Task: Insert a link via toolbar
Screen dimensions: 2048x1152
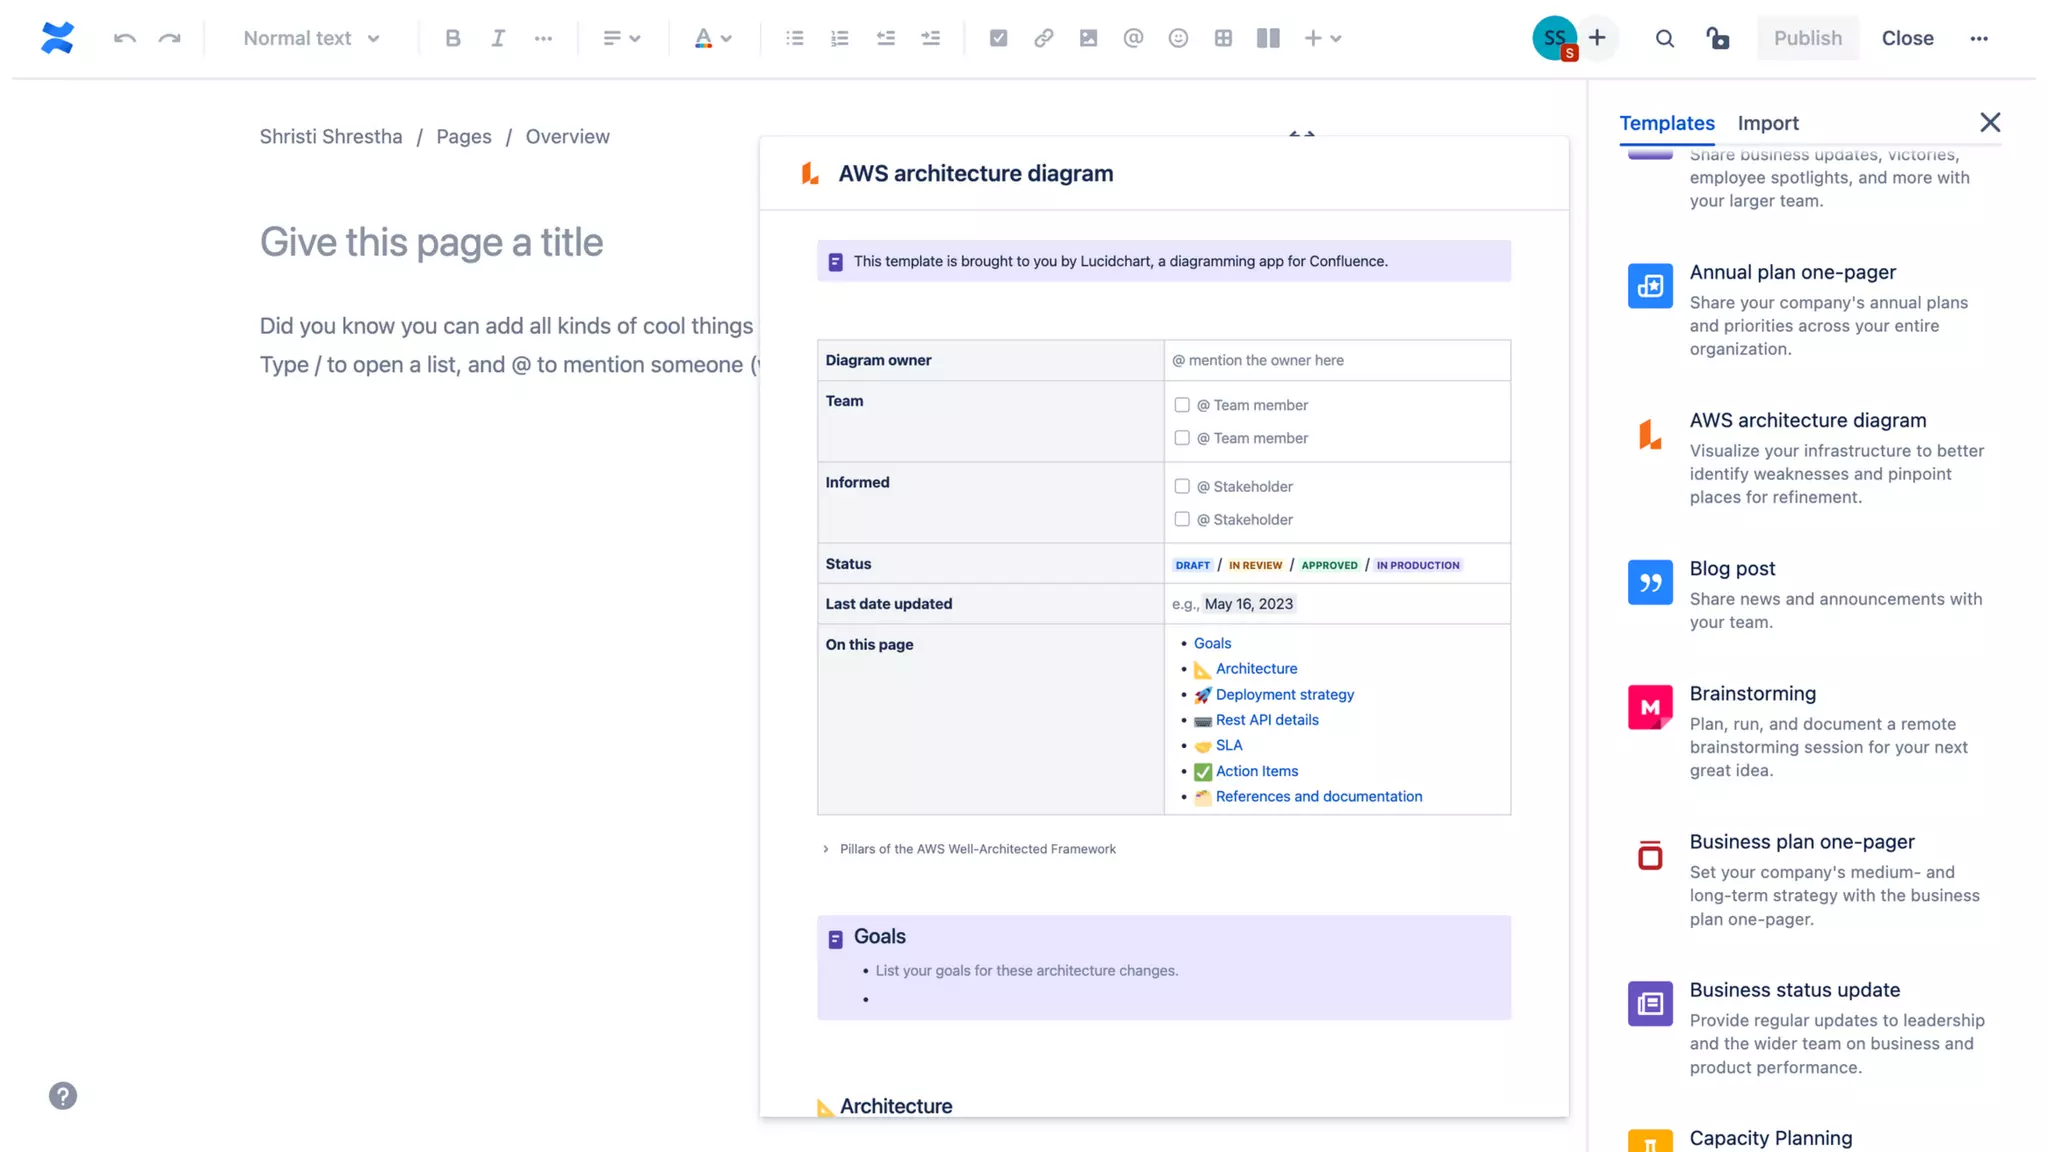Action: coord(1043,38)
